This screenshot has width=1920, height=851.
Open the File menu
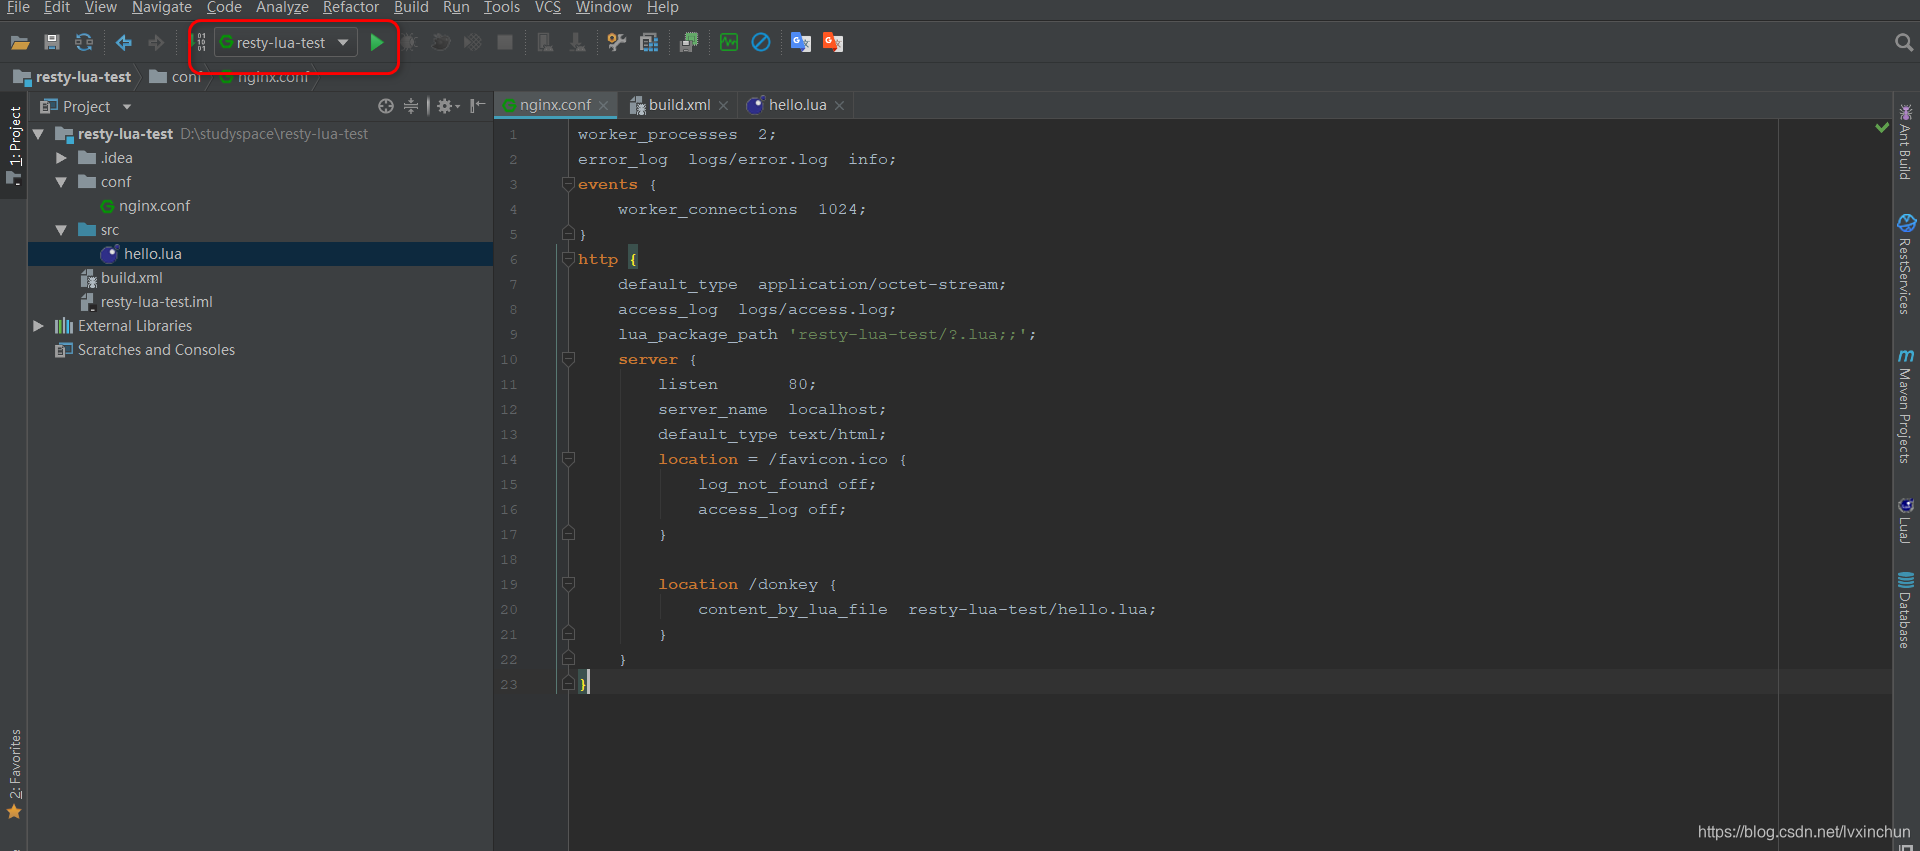(18, 8)
